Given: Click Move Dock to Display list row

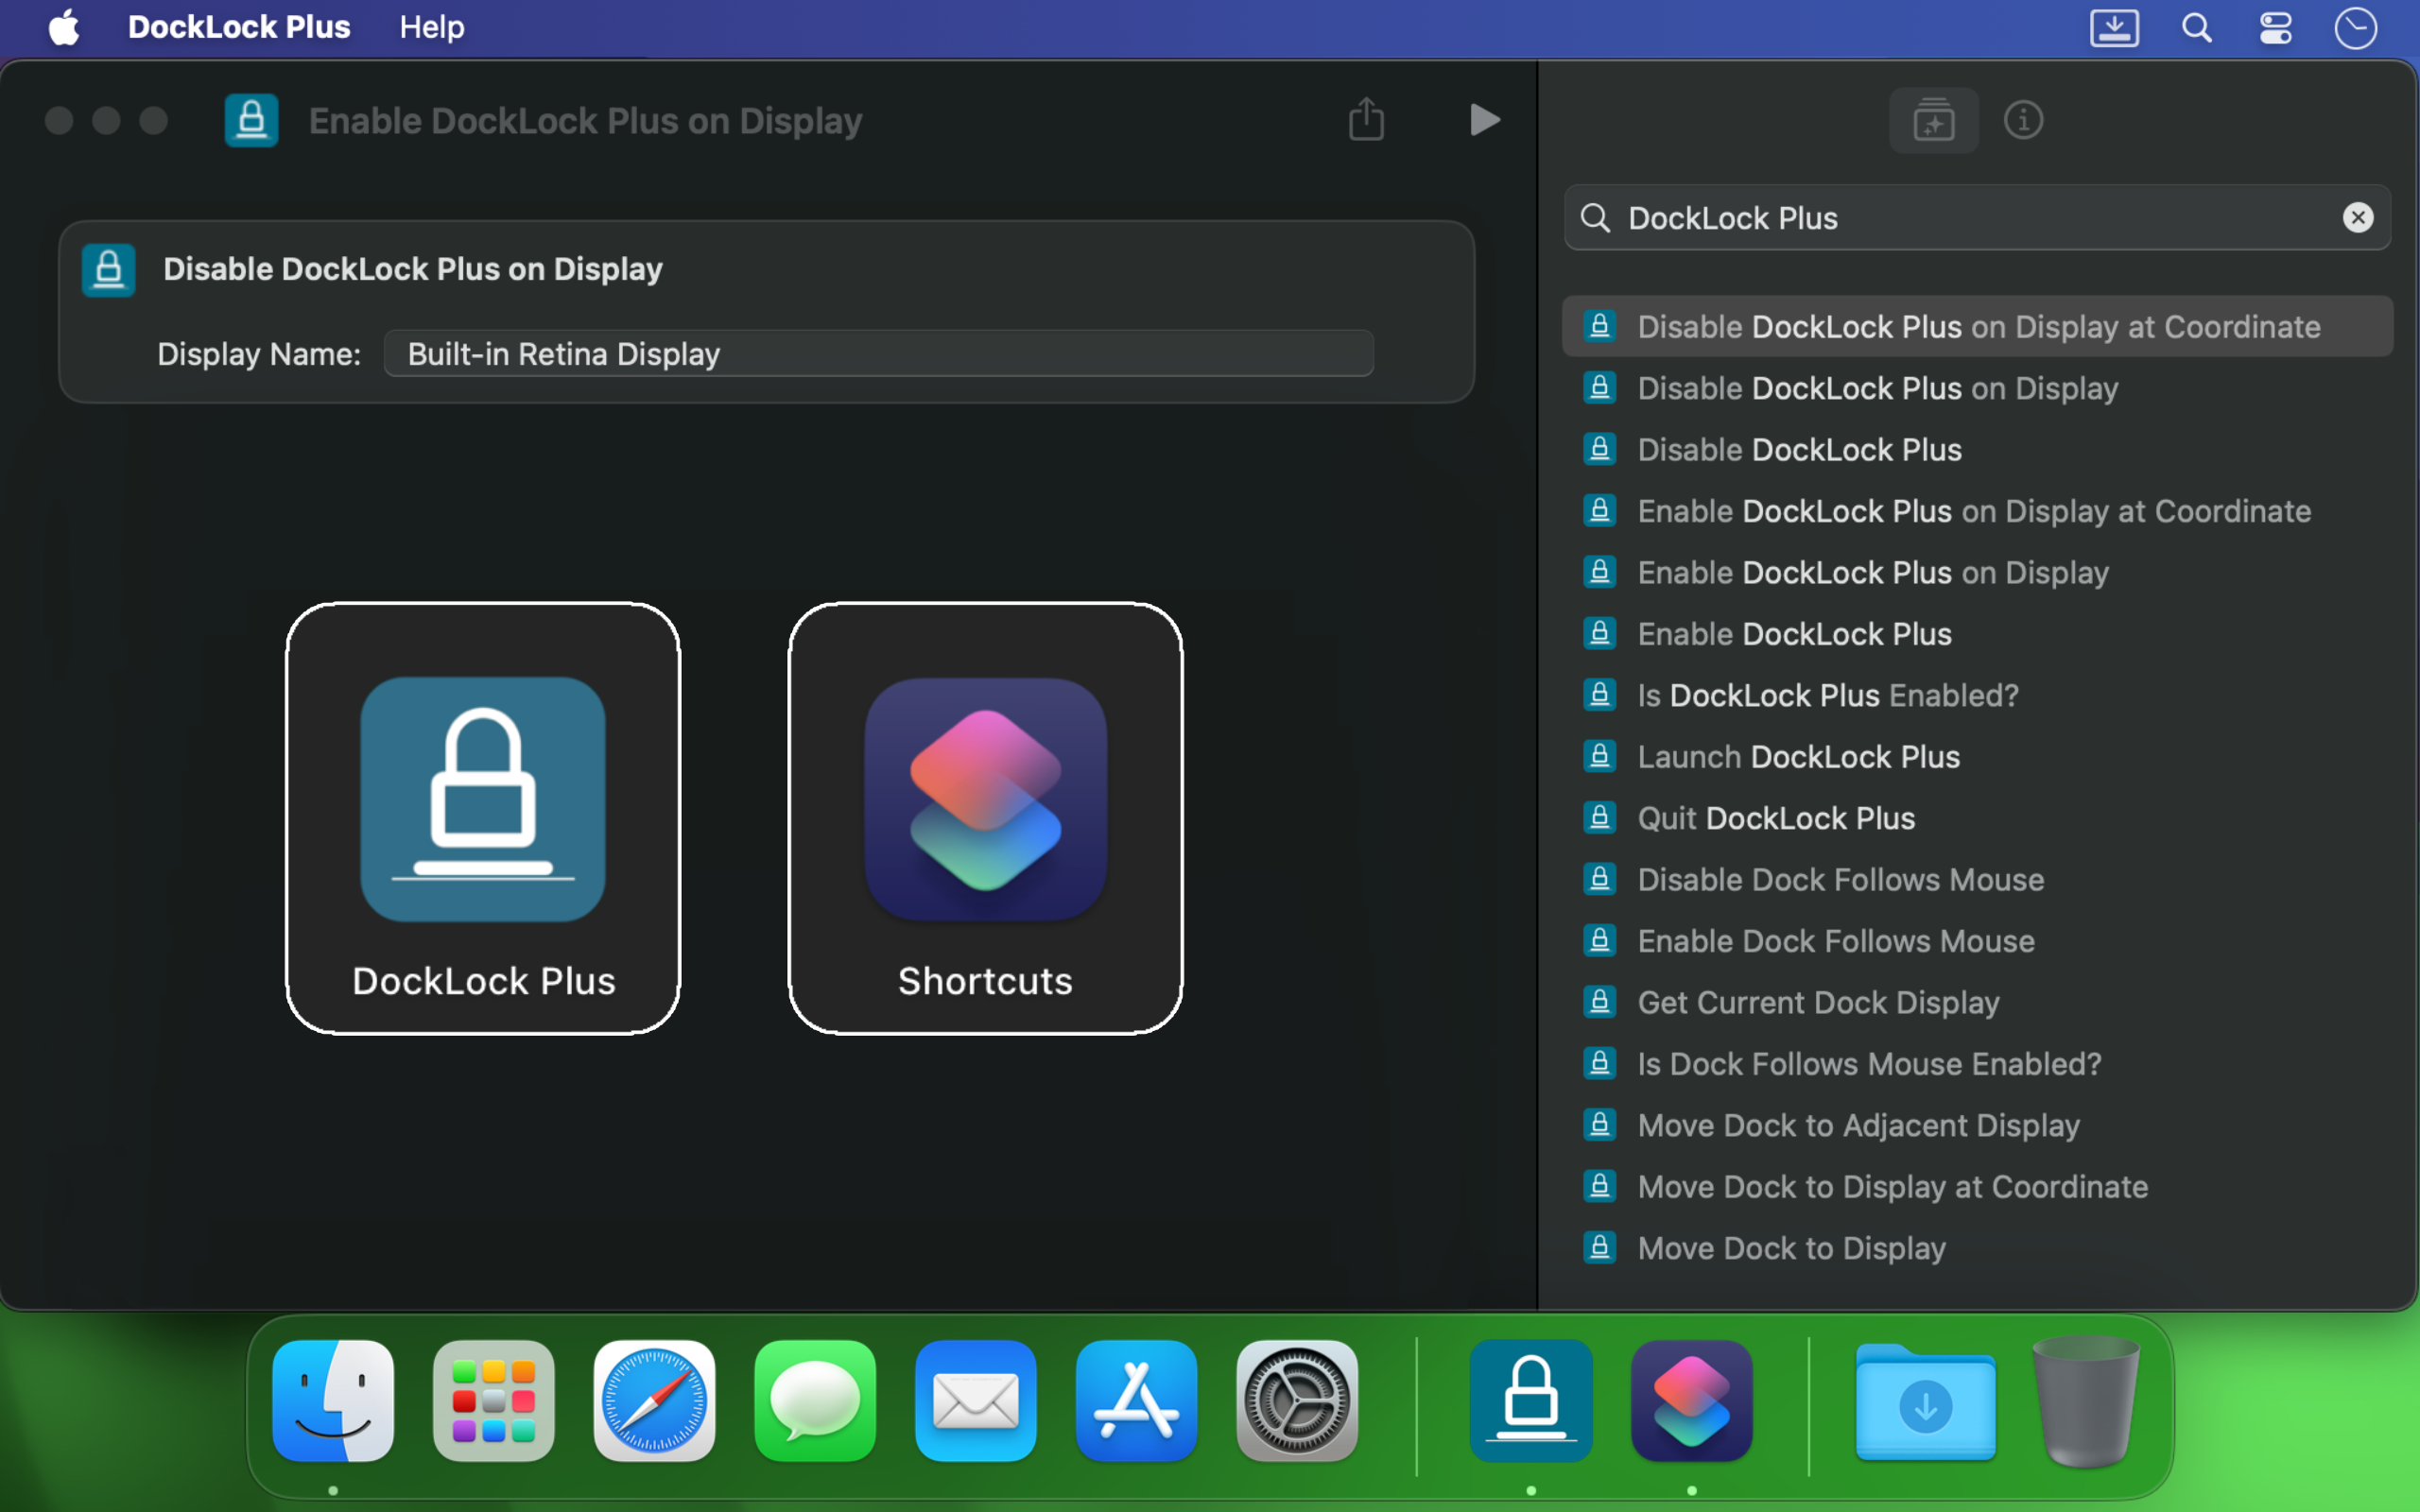Looking at the screenshot, I should click(1977, 1248).
